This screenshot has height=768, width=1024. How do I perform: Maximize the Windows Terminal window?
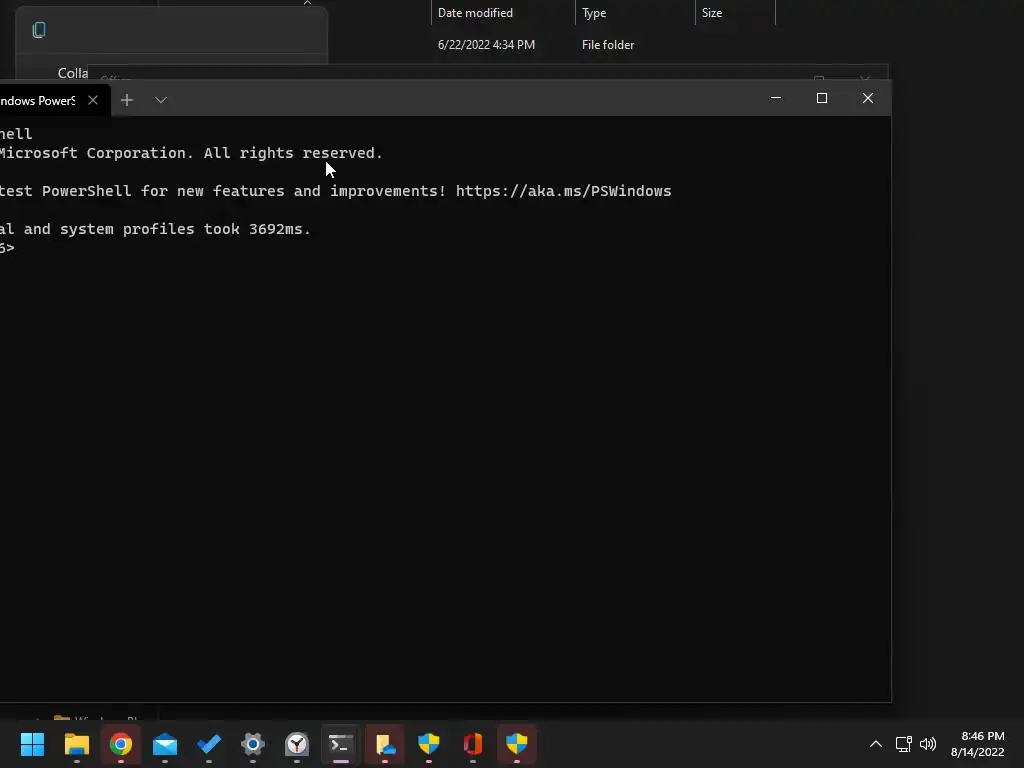(822, 98)
